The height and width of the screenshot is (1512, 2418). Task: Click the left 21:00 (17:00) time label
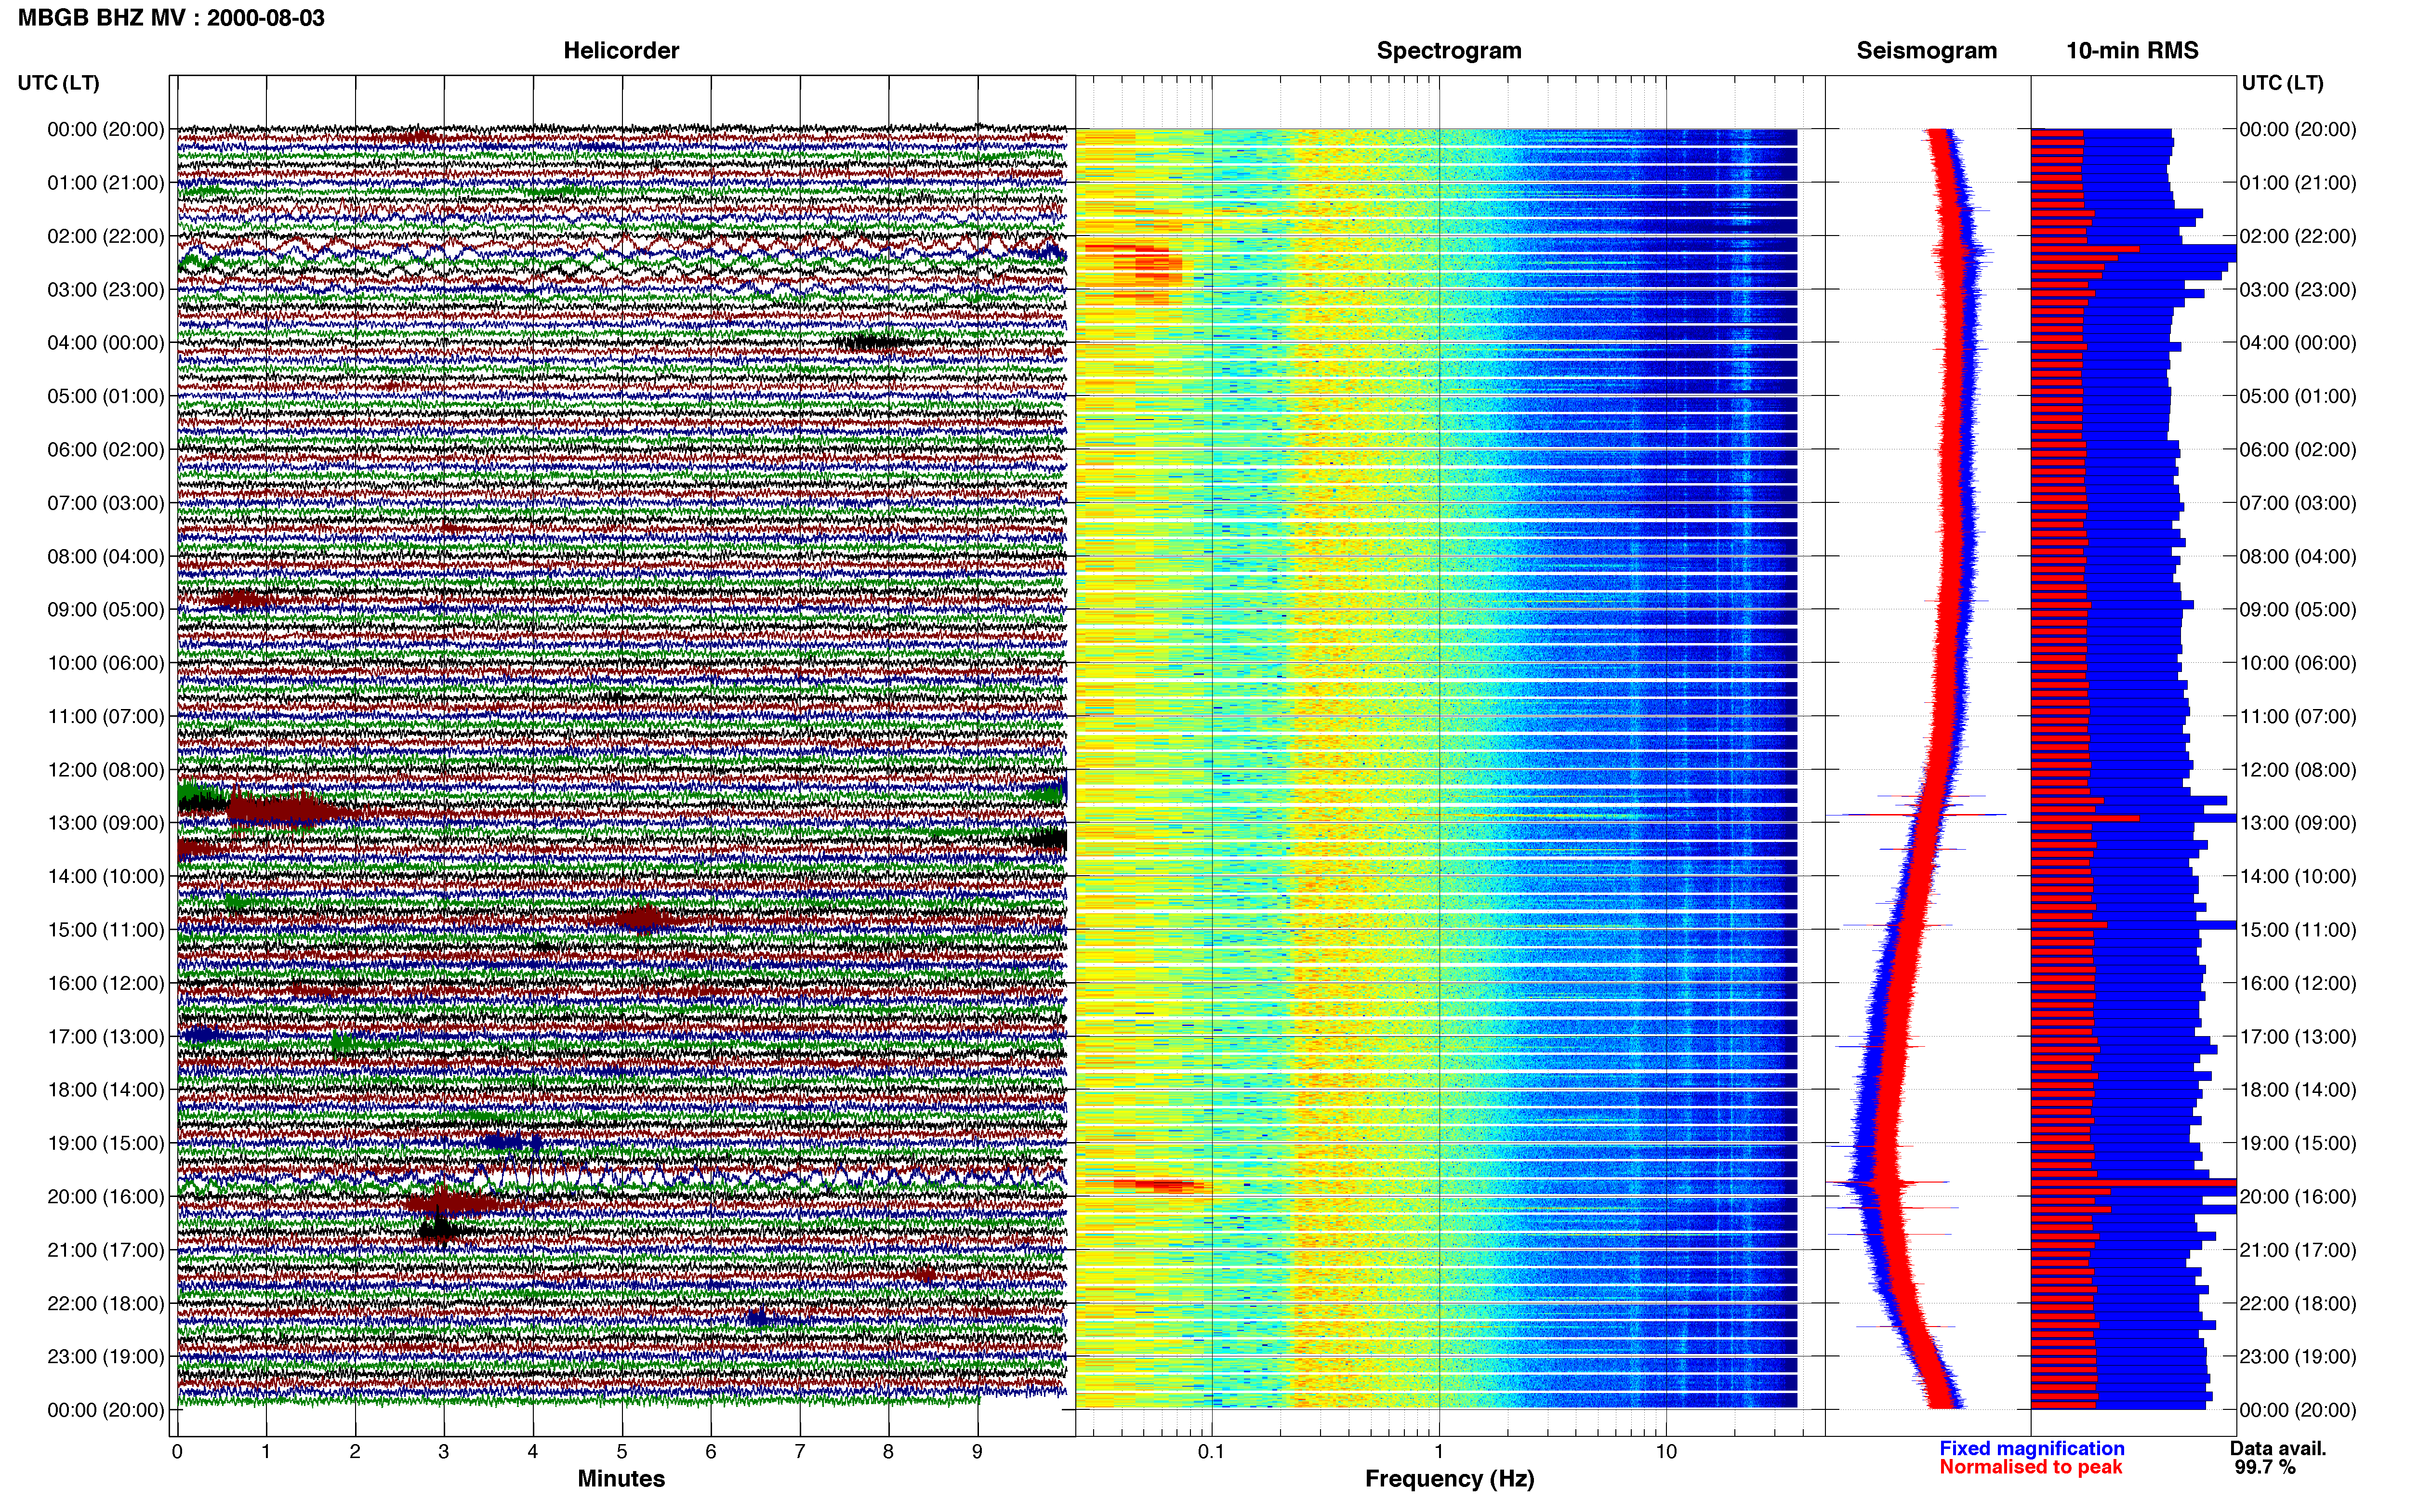coord(106,1250)
